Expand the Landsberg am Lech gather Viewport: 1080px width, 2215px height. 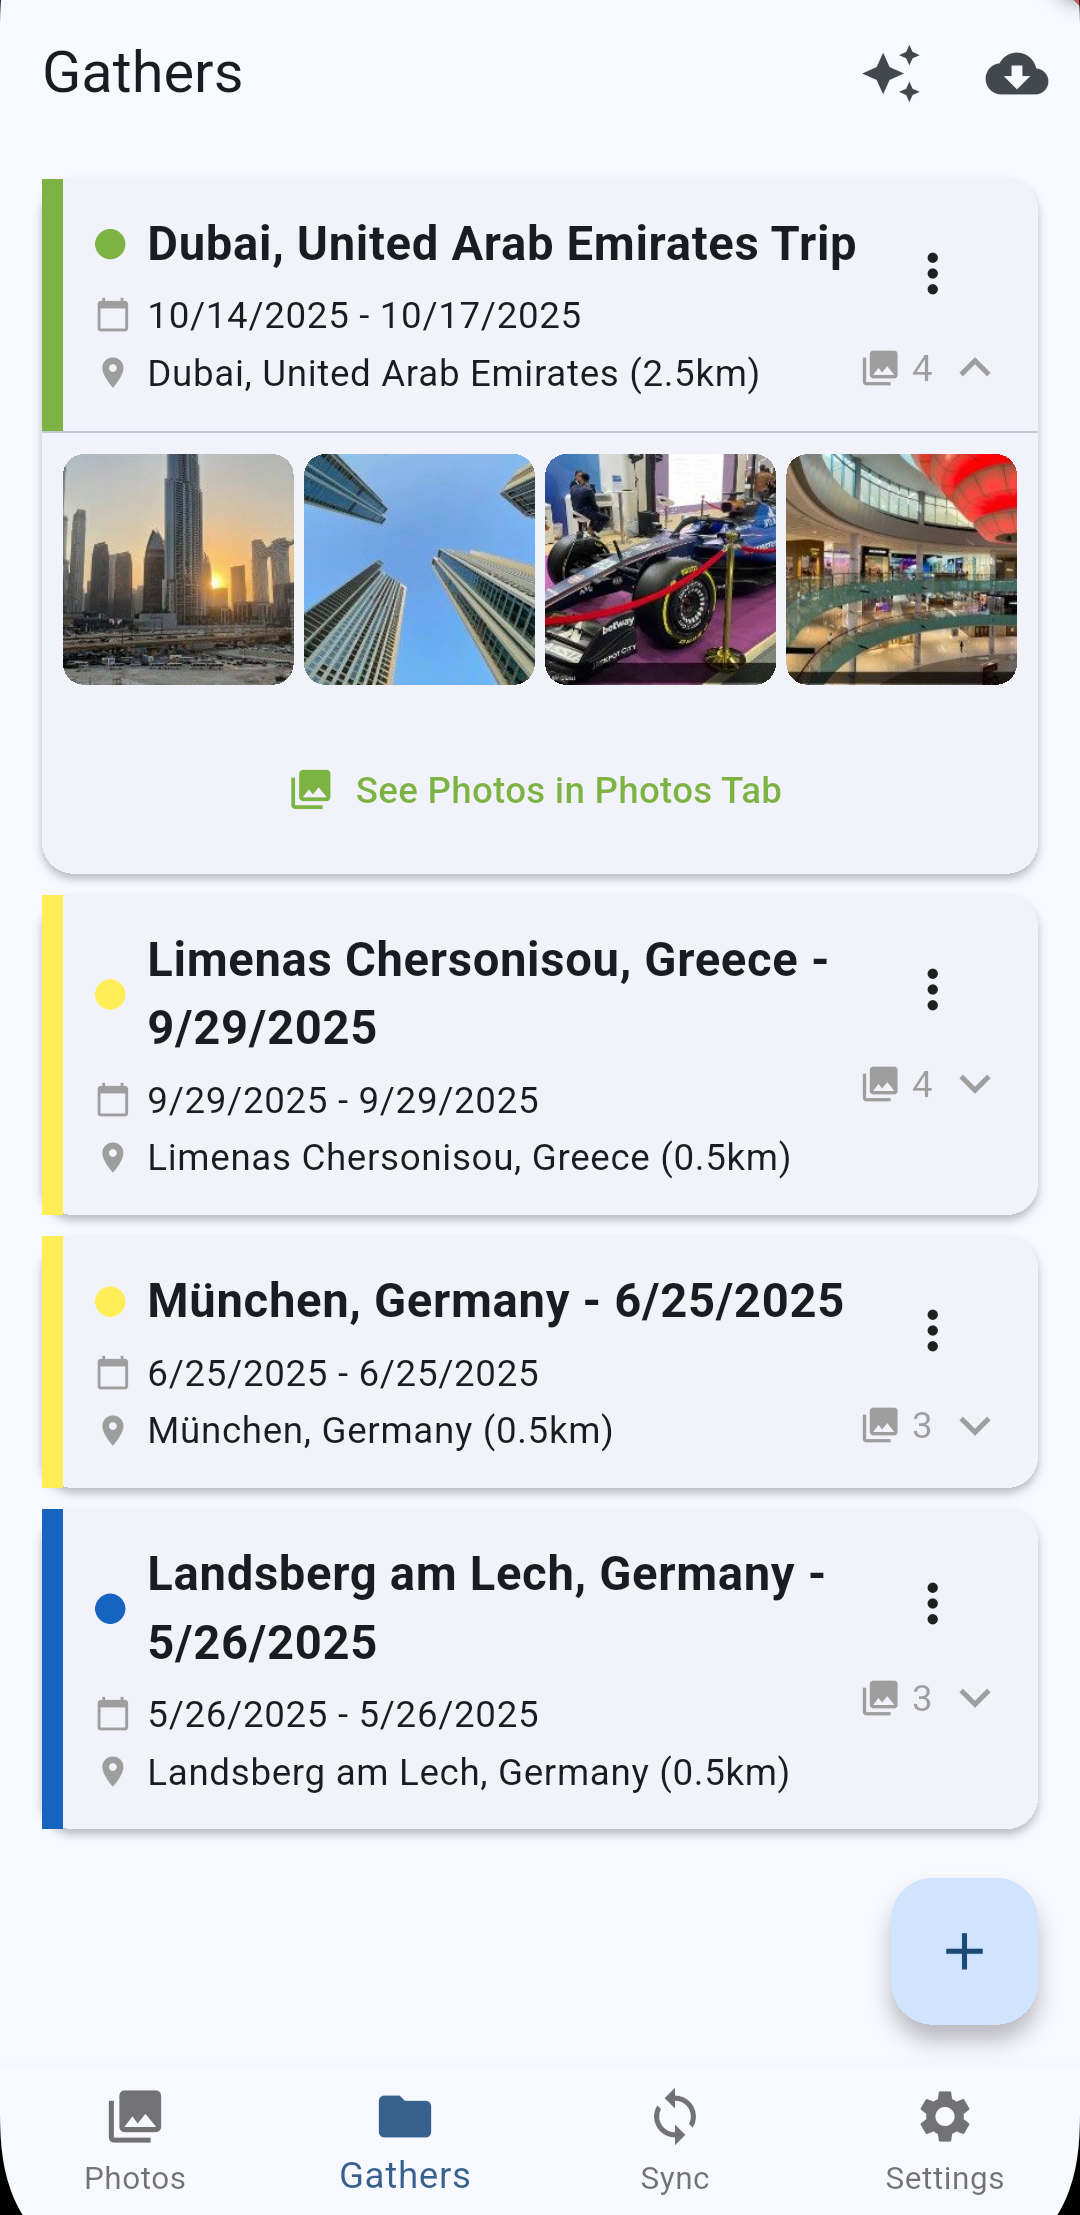point(975,1697)
